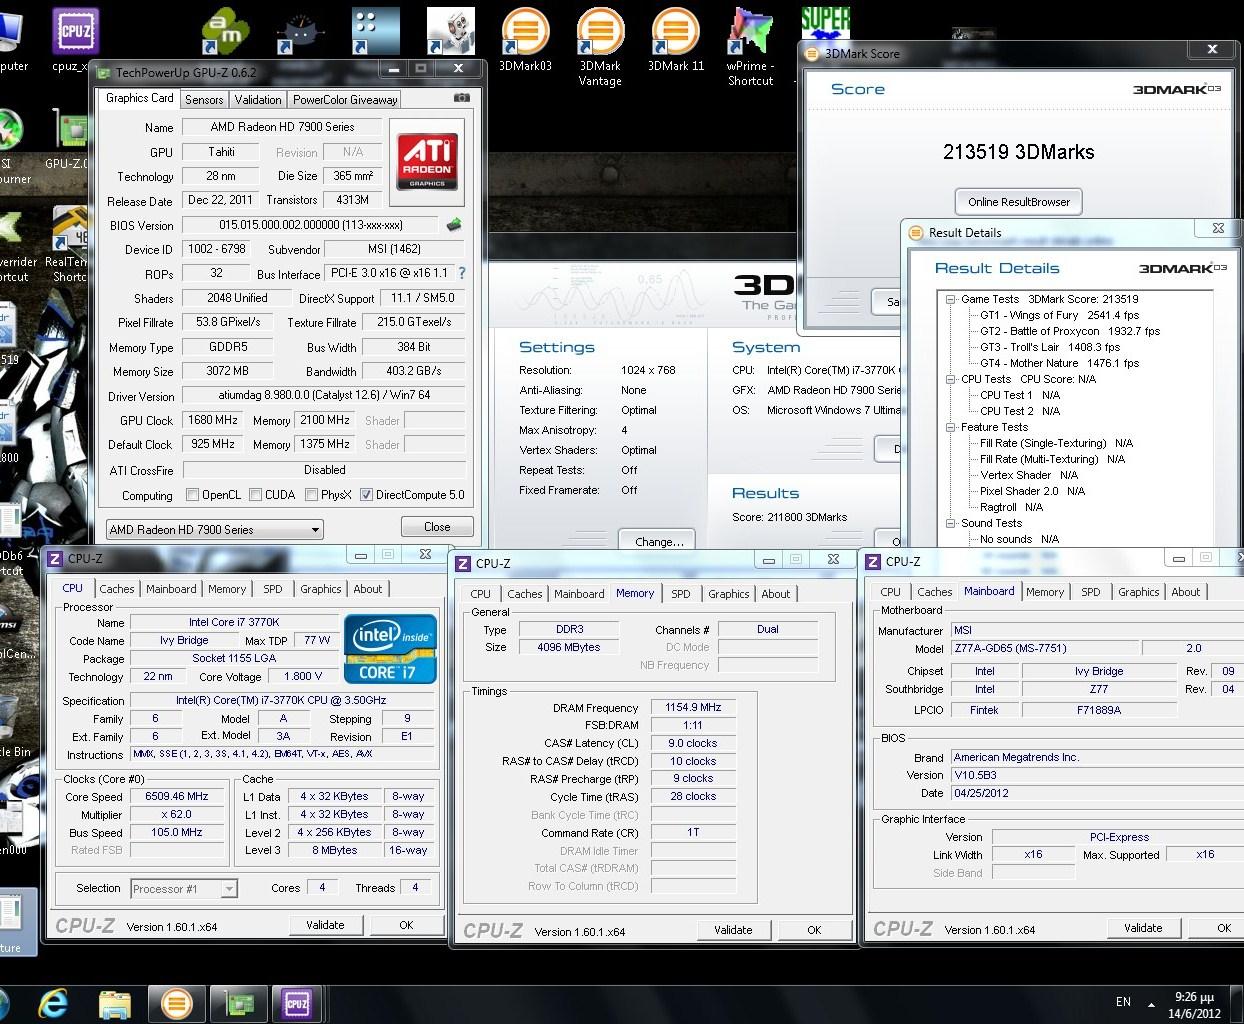Open the Mainboard tab in the middle CPU-Z window

579,594
